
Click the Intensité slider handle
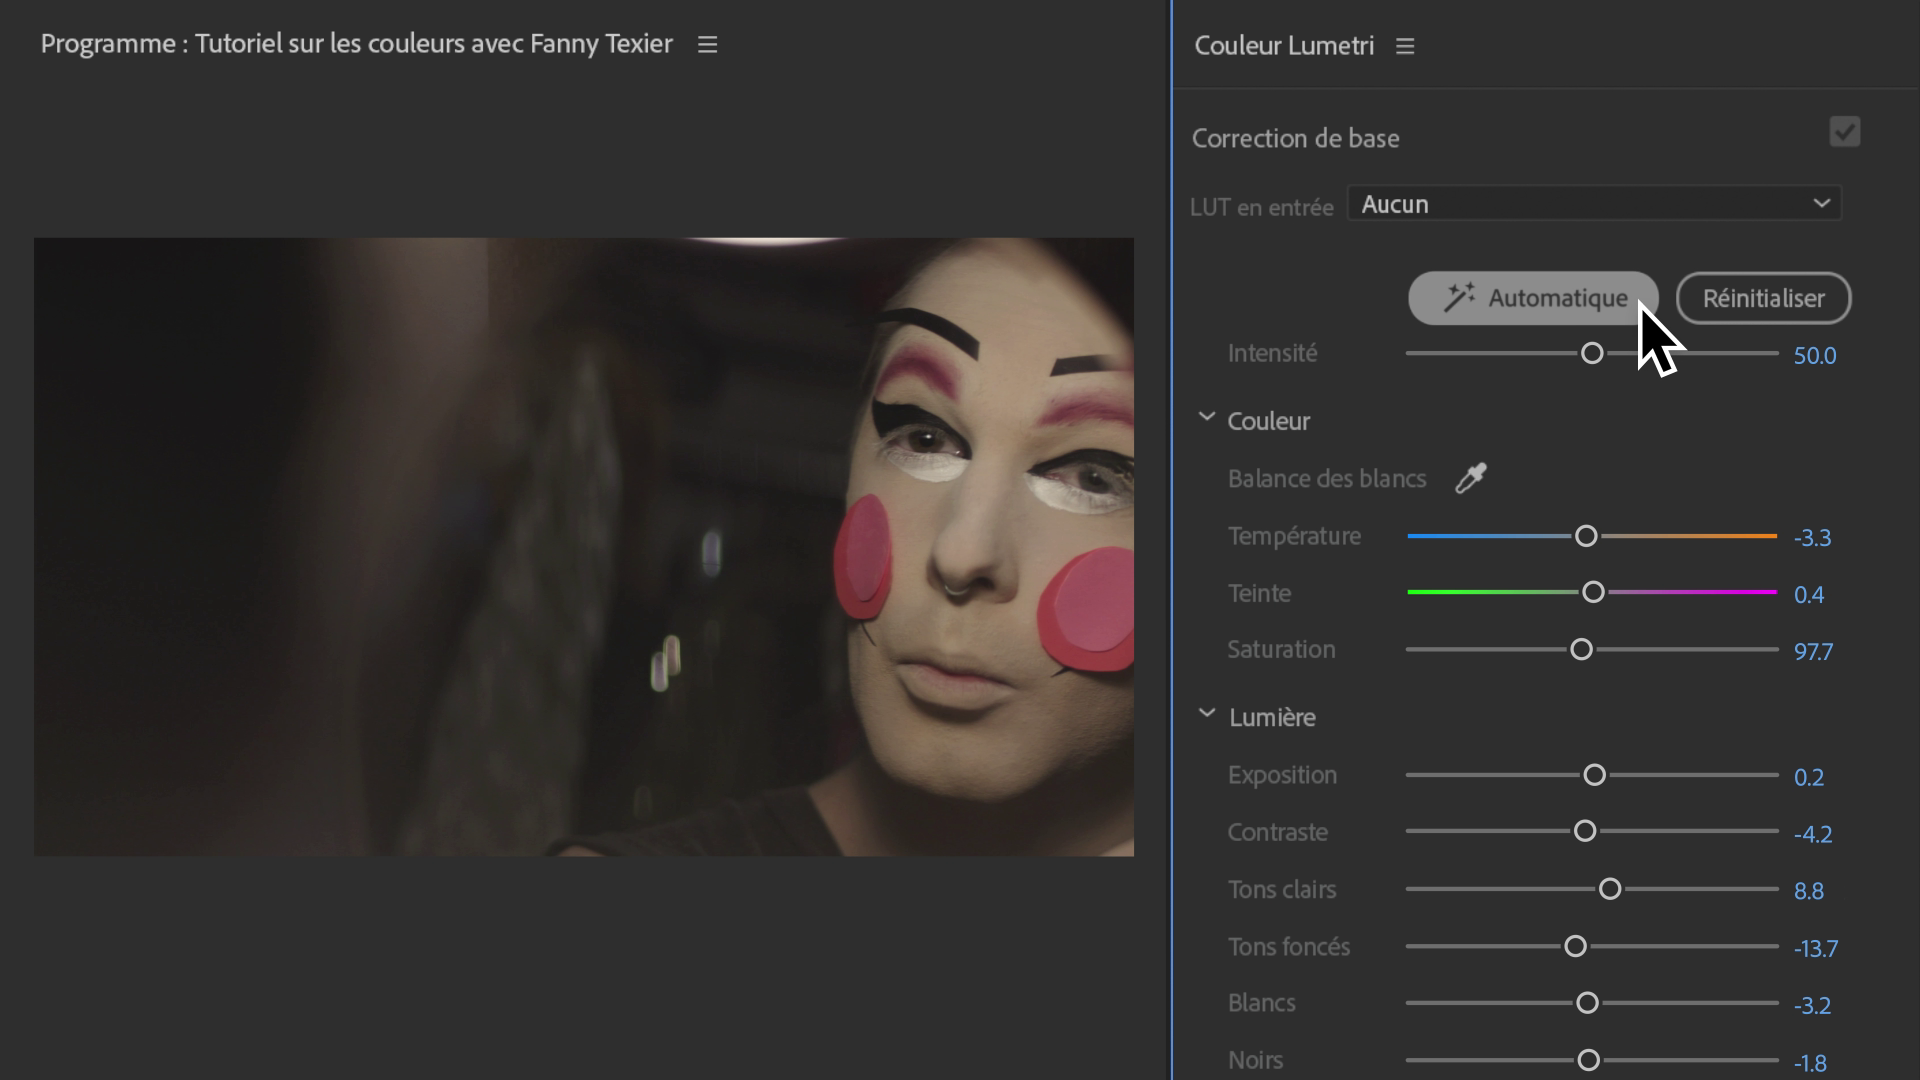click(x=1592, y=353)
